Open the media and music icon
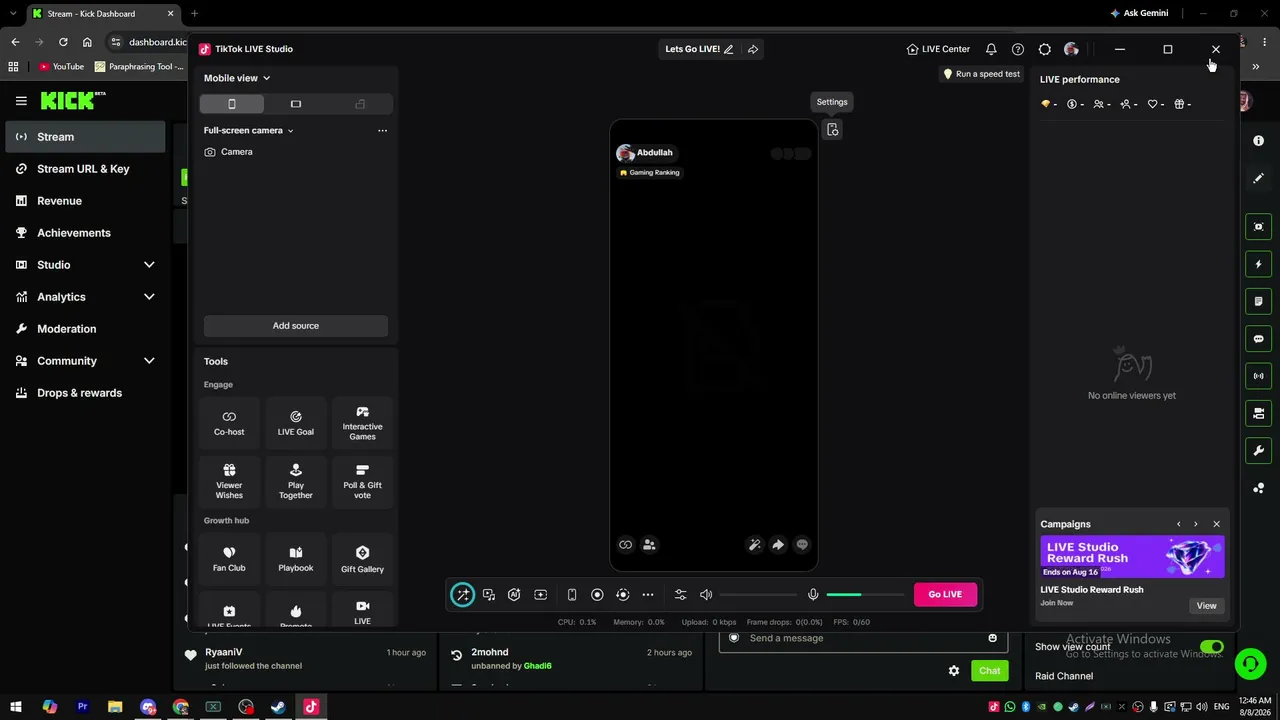Viewport: 1280px width, 720px height. coord(489,595)
